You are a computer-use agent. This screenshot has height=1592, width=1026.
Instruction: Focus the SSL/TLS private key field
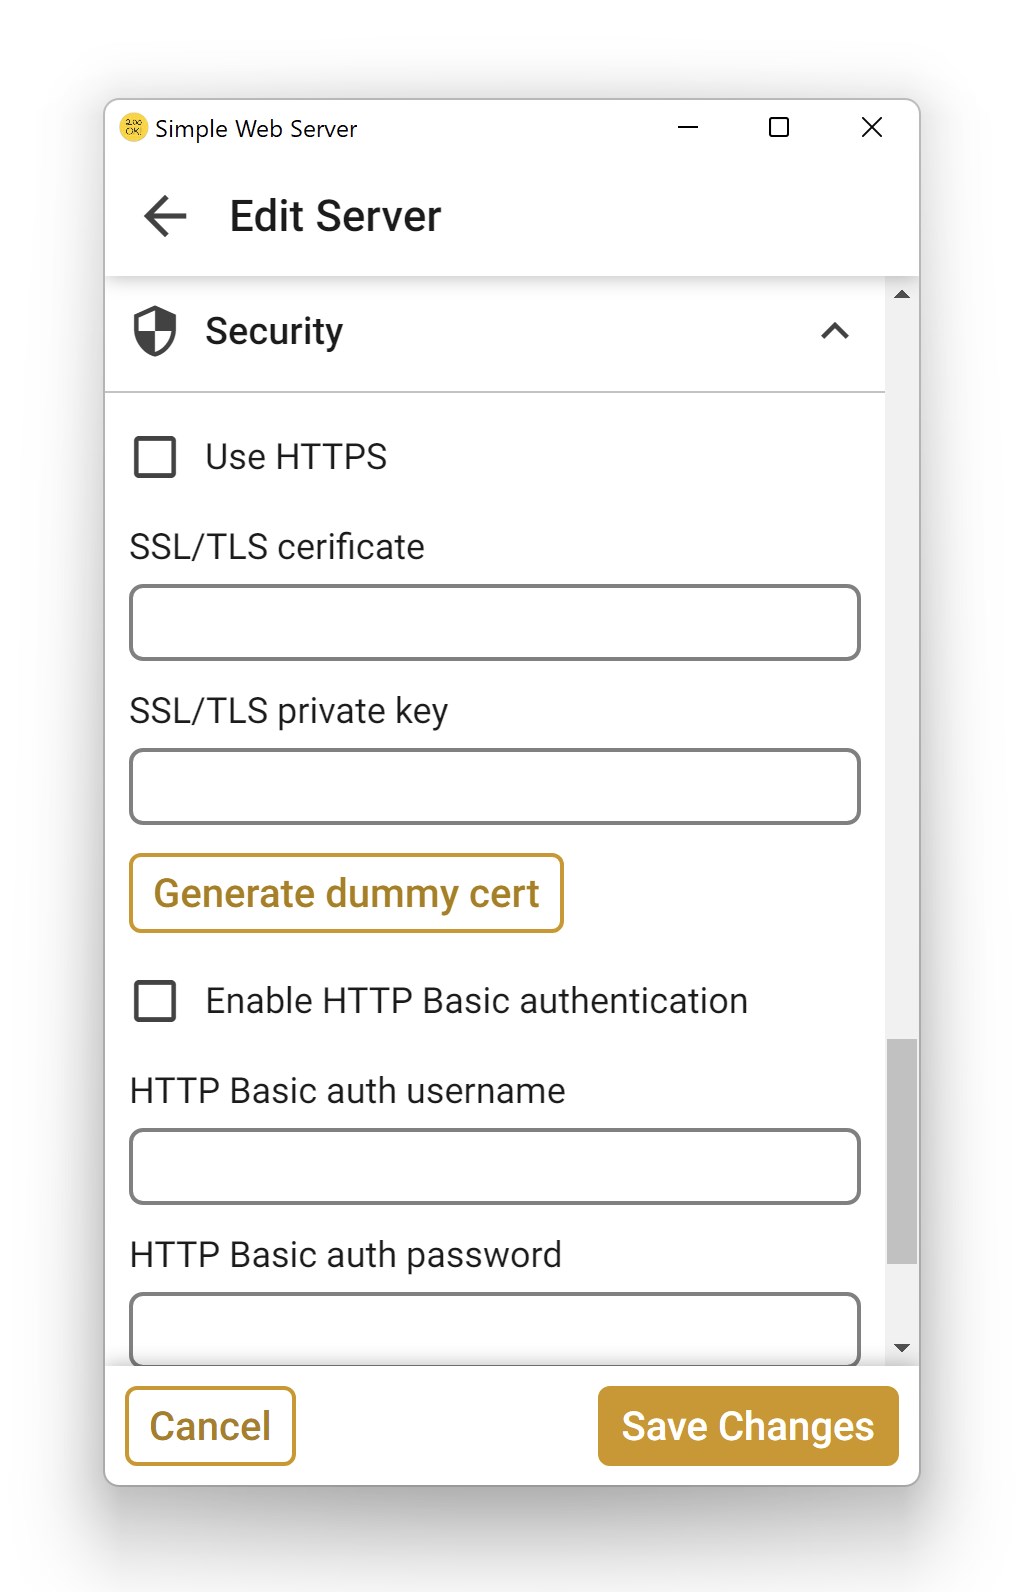tap(495, 787)
